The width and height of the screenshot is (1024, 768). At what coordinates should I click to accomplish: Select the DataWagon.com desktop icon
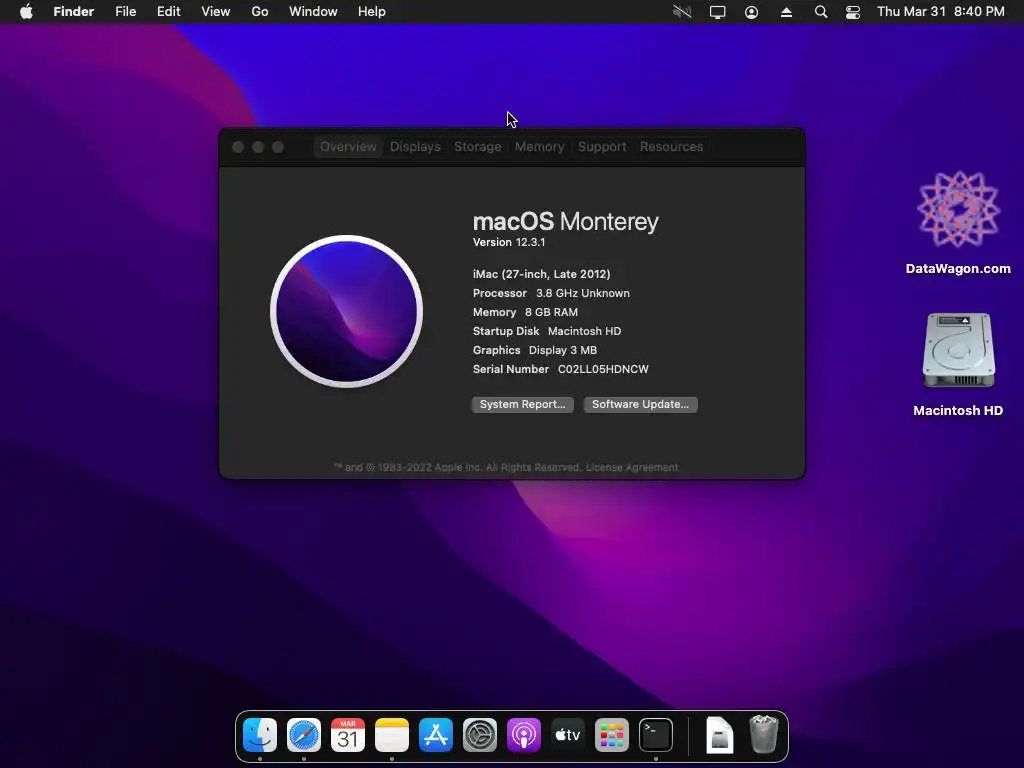tap(958, 223)
